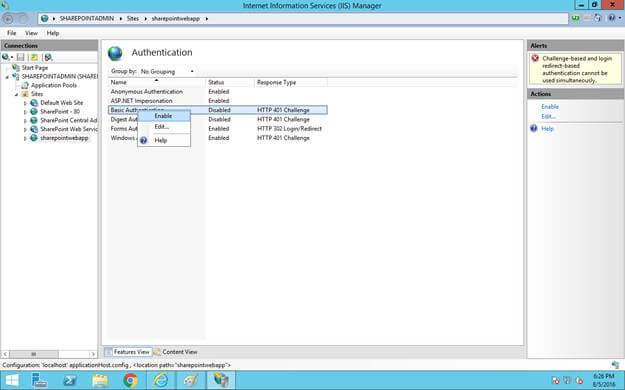Viewport: 625px width, 390px height.
Task: Open File Explorer from the taskbar
Action: [100, 380]
